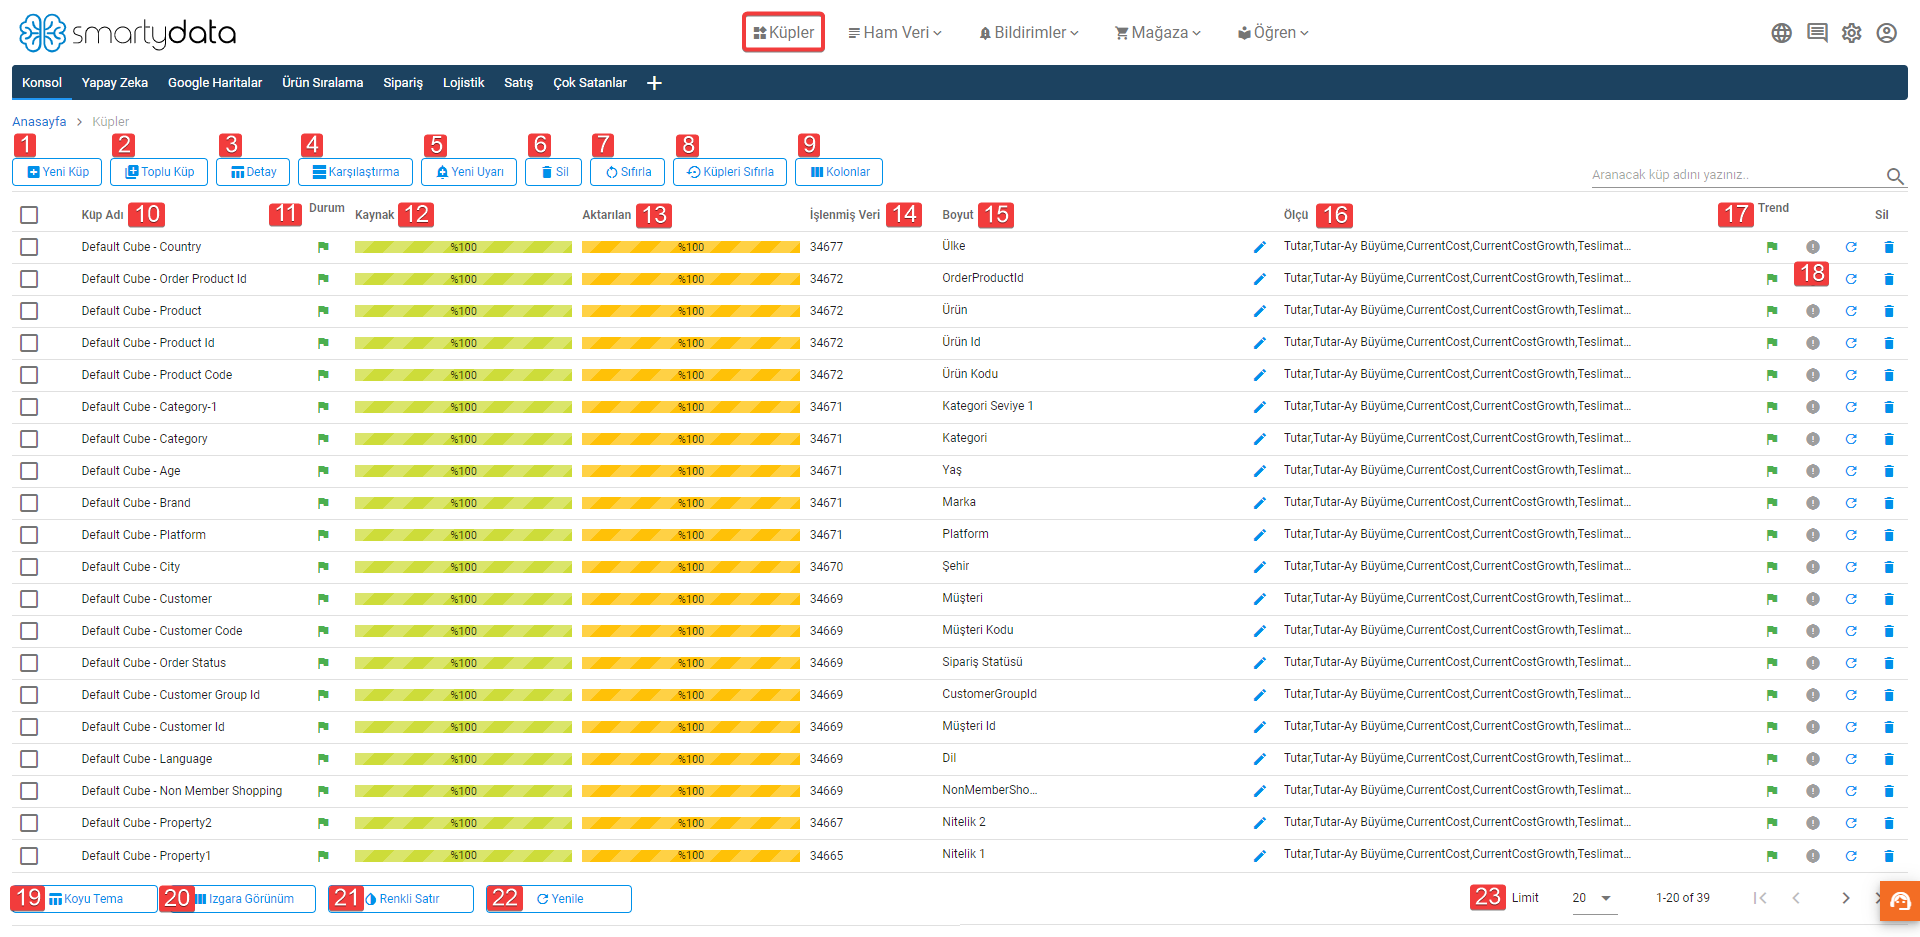Edit dimension pencil for Default Cube - Brand

1260,503
